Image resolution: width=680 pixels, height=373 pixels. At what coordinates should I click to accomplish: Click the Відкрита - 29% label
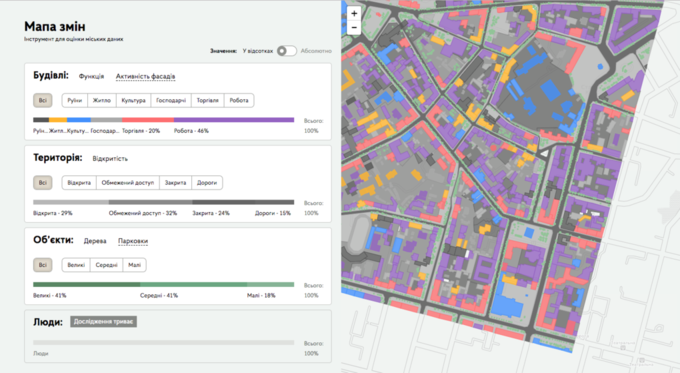tap(53, 213)
